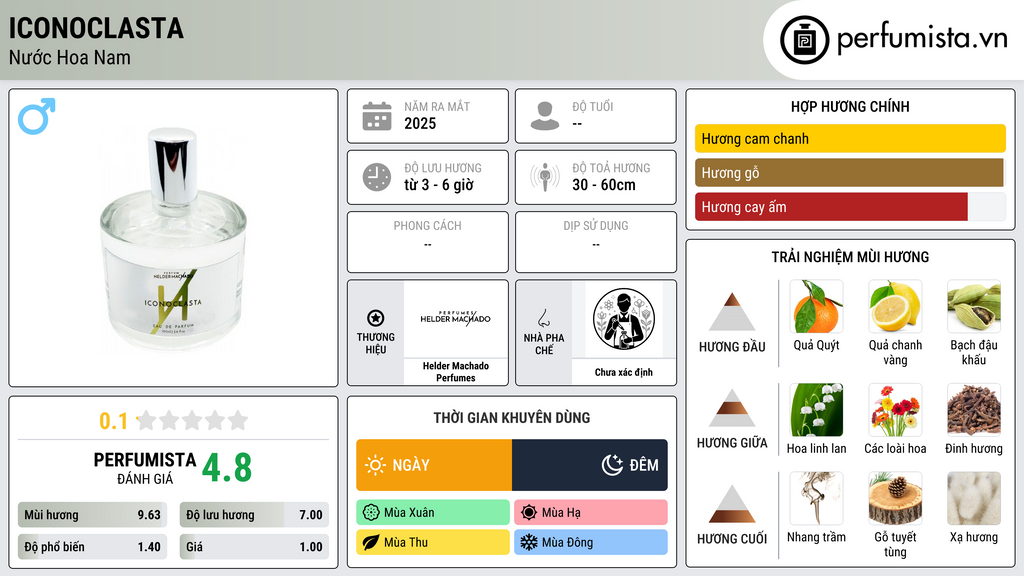Click the sillage icon beside Độ toả hương
This screenshot has height=576, width=1024.
545,177
